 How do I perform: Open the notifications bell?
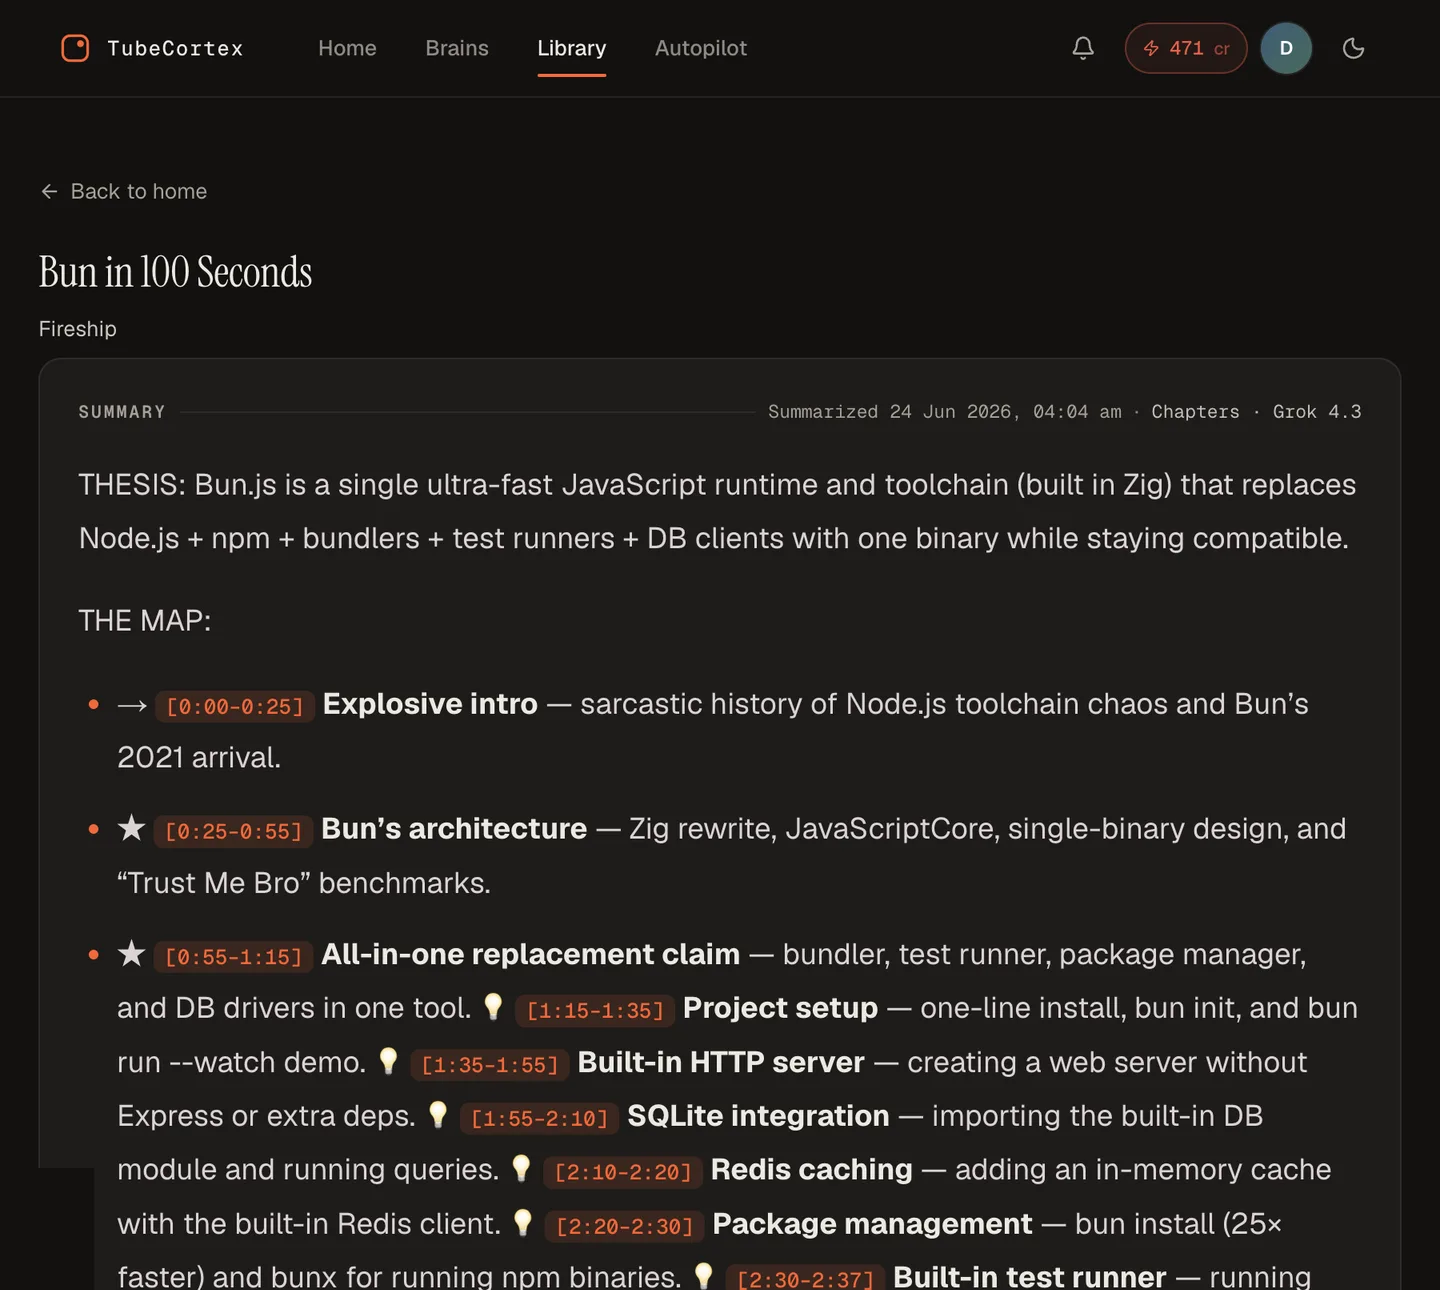click(x=1083, y=48)
